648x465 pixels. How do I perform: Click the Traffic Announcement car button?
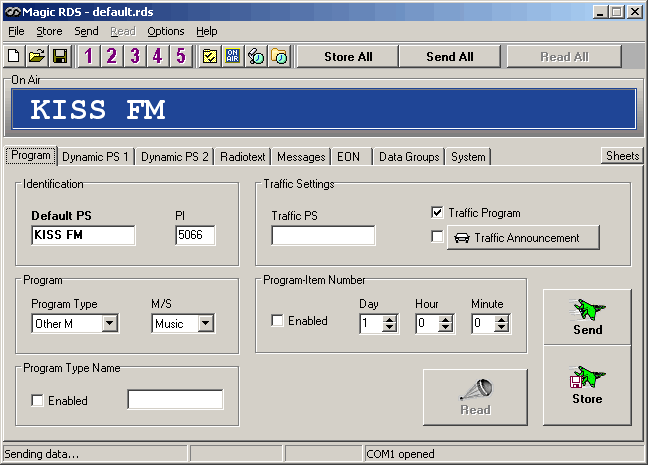[x=523, y=237]
